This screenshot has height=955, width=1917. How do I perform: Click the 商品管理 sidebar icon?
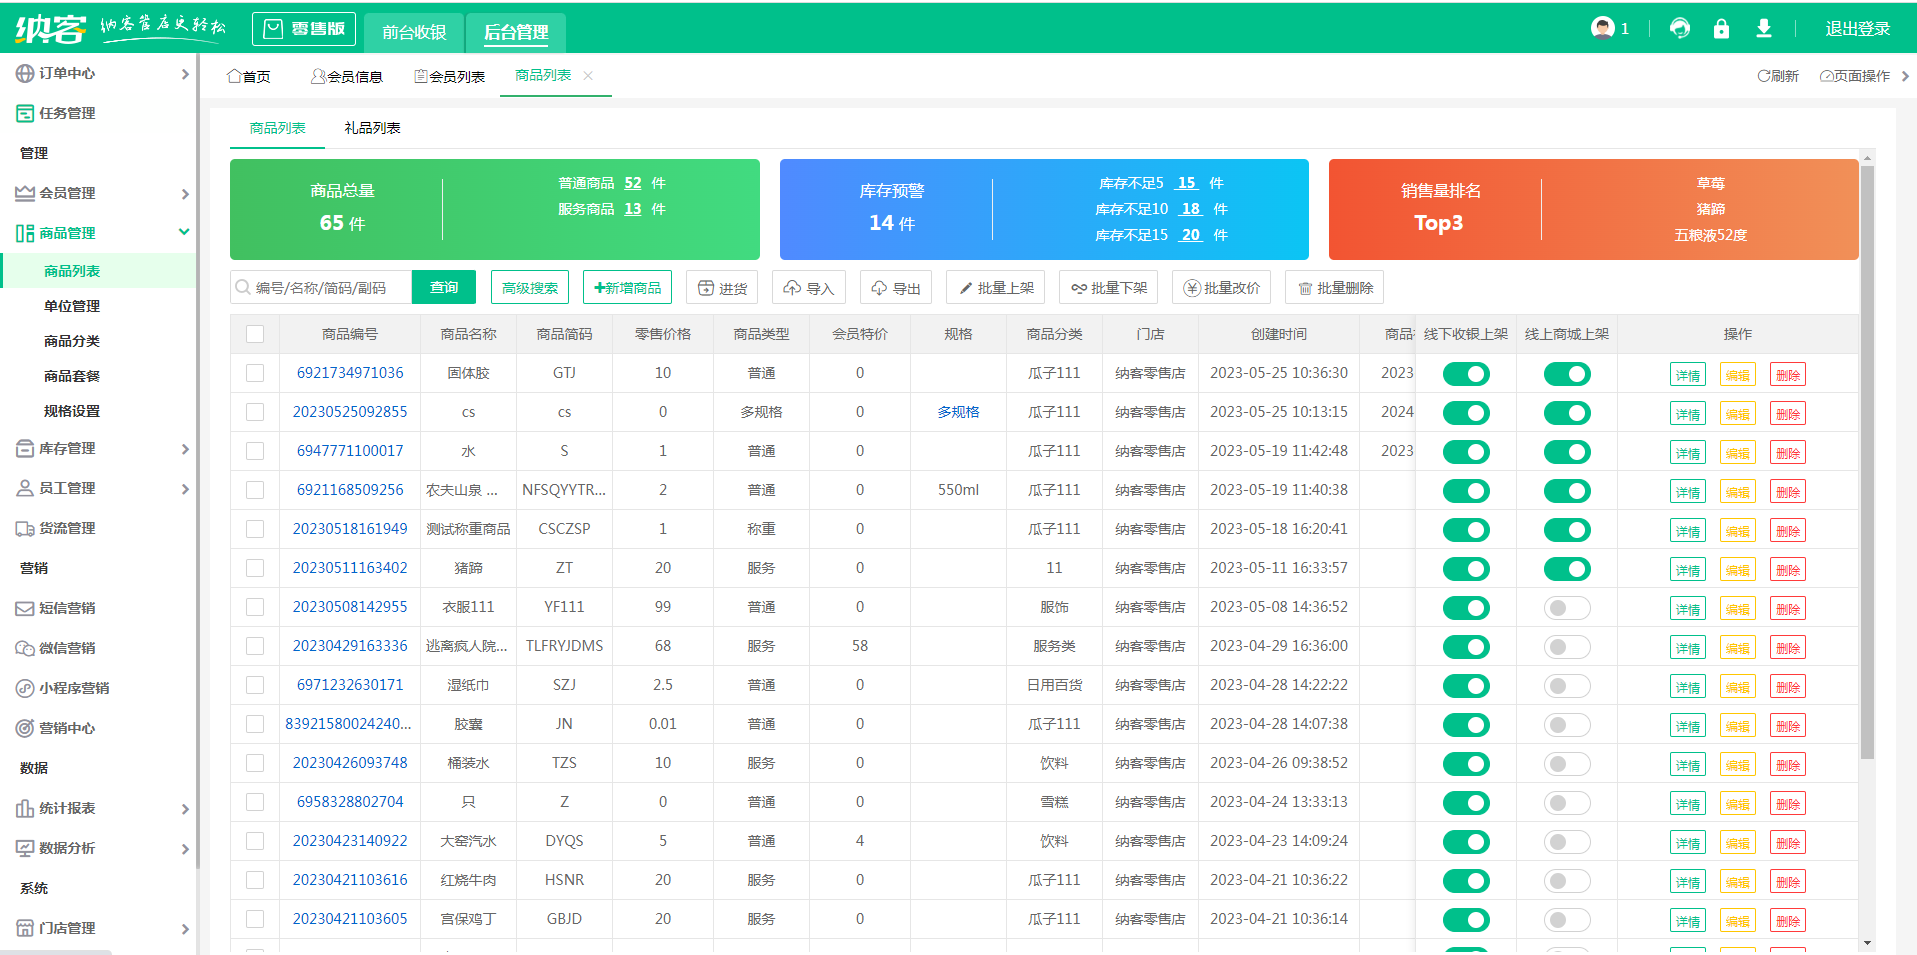[x=25, y=233]
